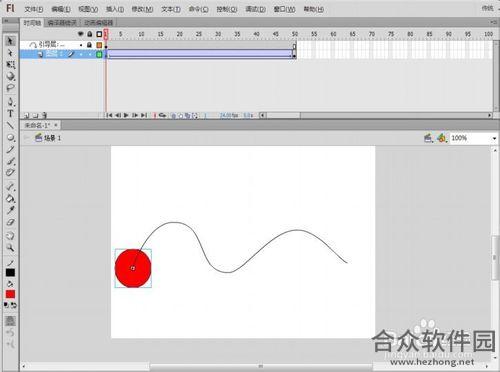Open the 控制(O) menu
Screen dimensions: 500x372
227,9
